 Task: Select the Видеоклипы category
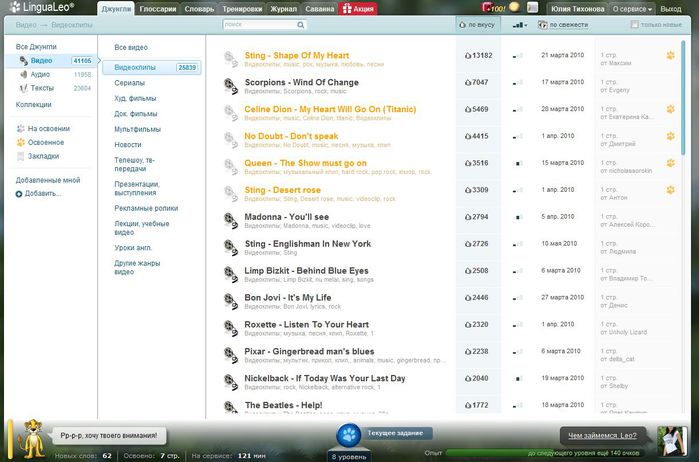point(152,68)
